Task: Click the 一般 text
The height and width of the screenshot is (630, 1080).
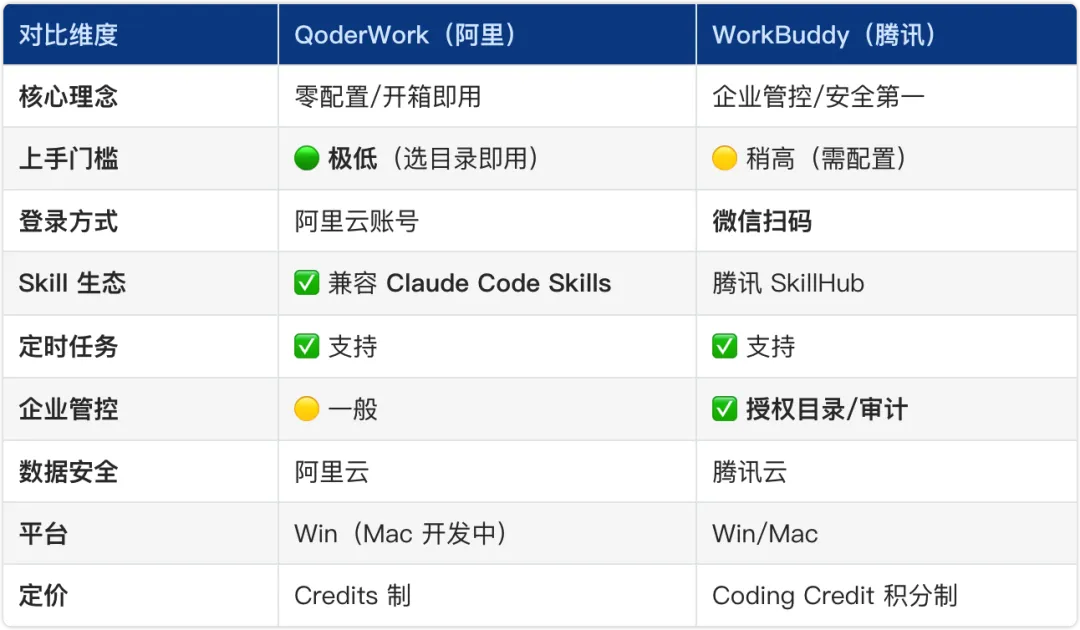Action: pos(353,409)
